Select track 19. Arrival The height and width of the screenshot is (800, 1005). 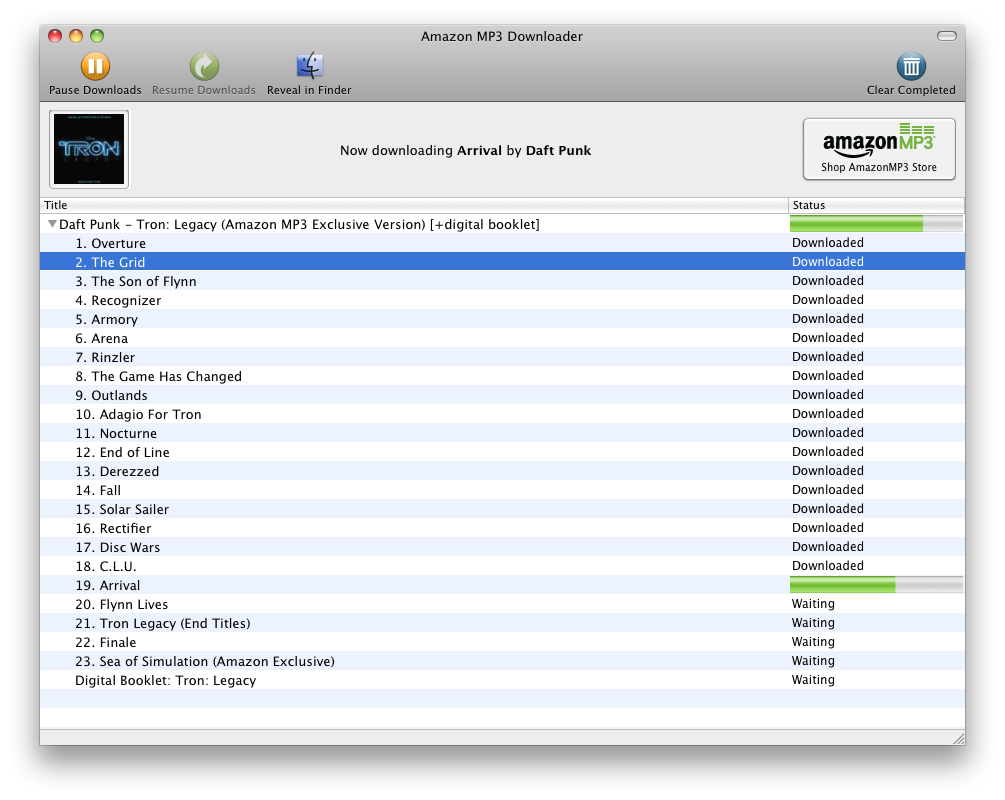(502, 585)
